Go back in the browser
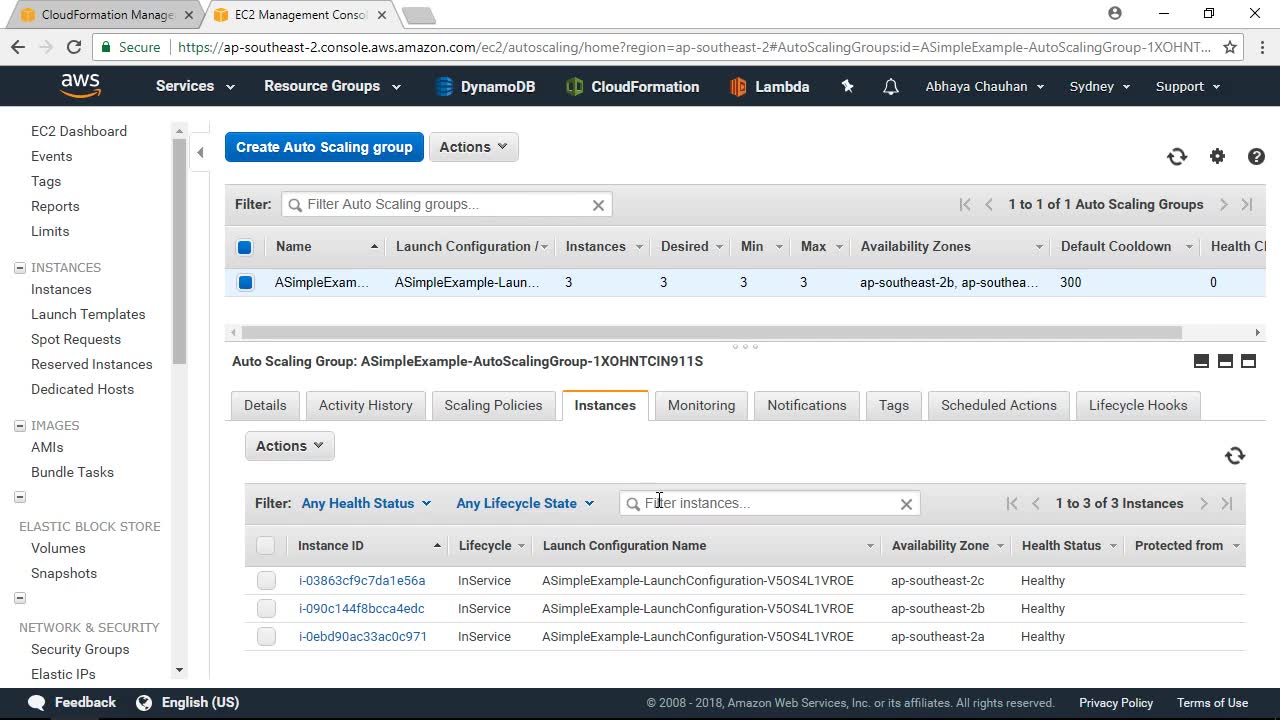 click(18, 47)
